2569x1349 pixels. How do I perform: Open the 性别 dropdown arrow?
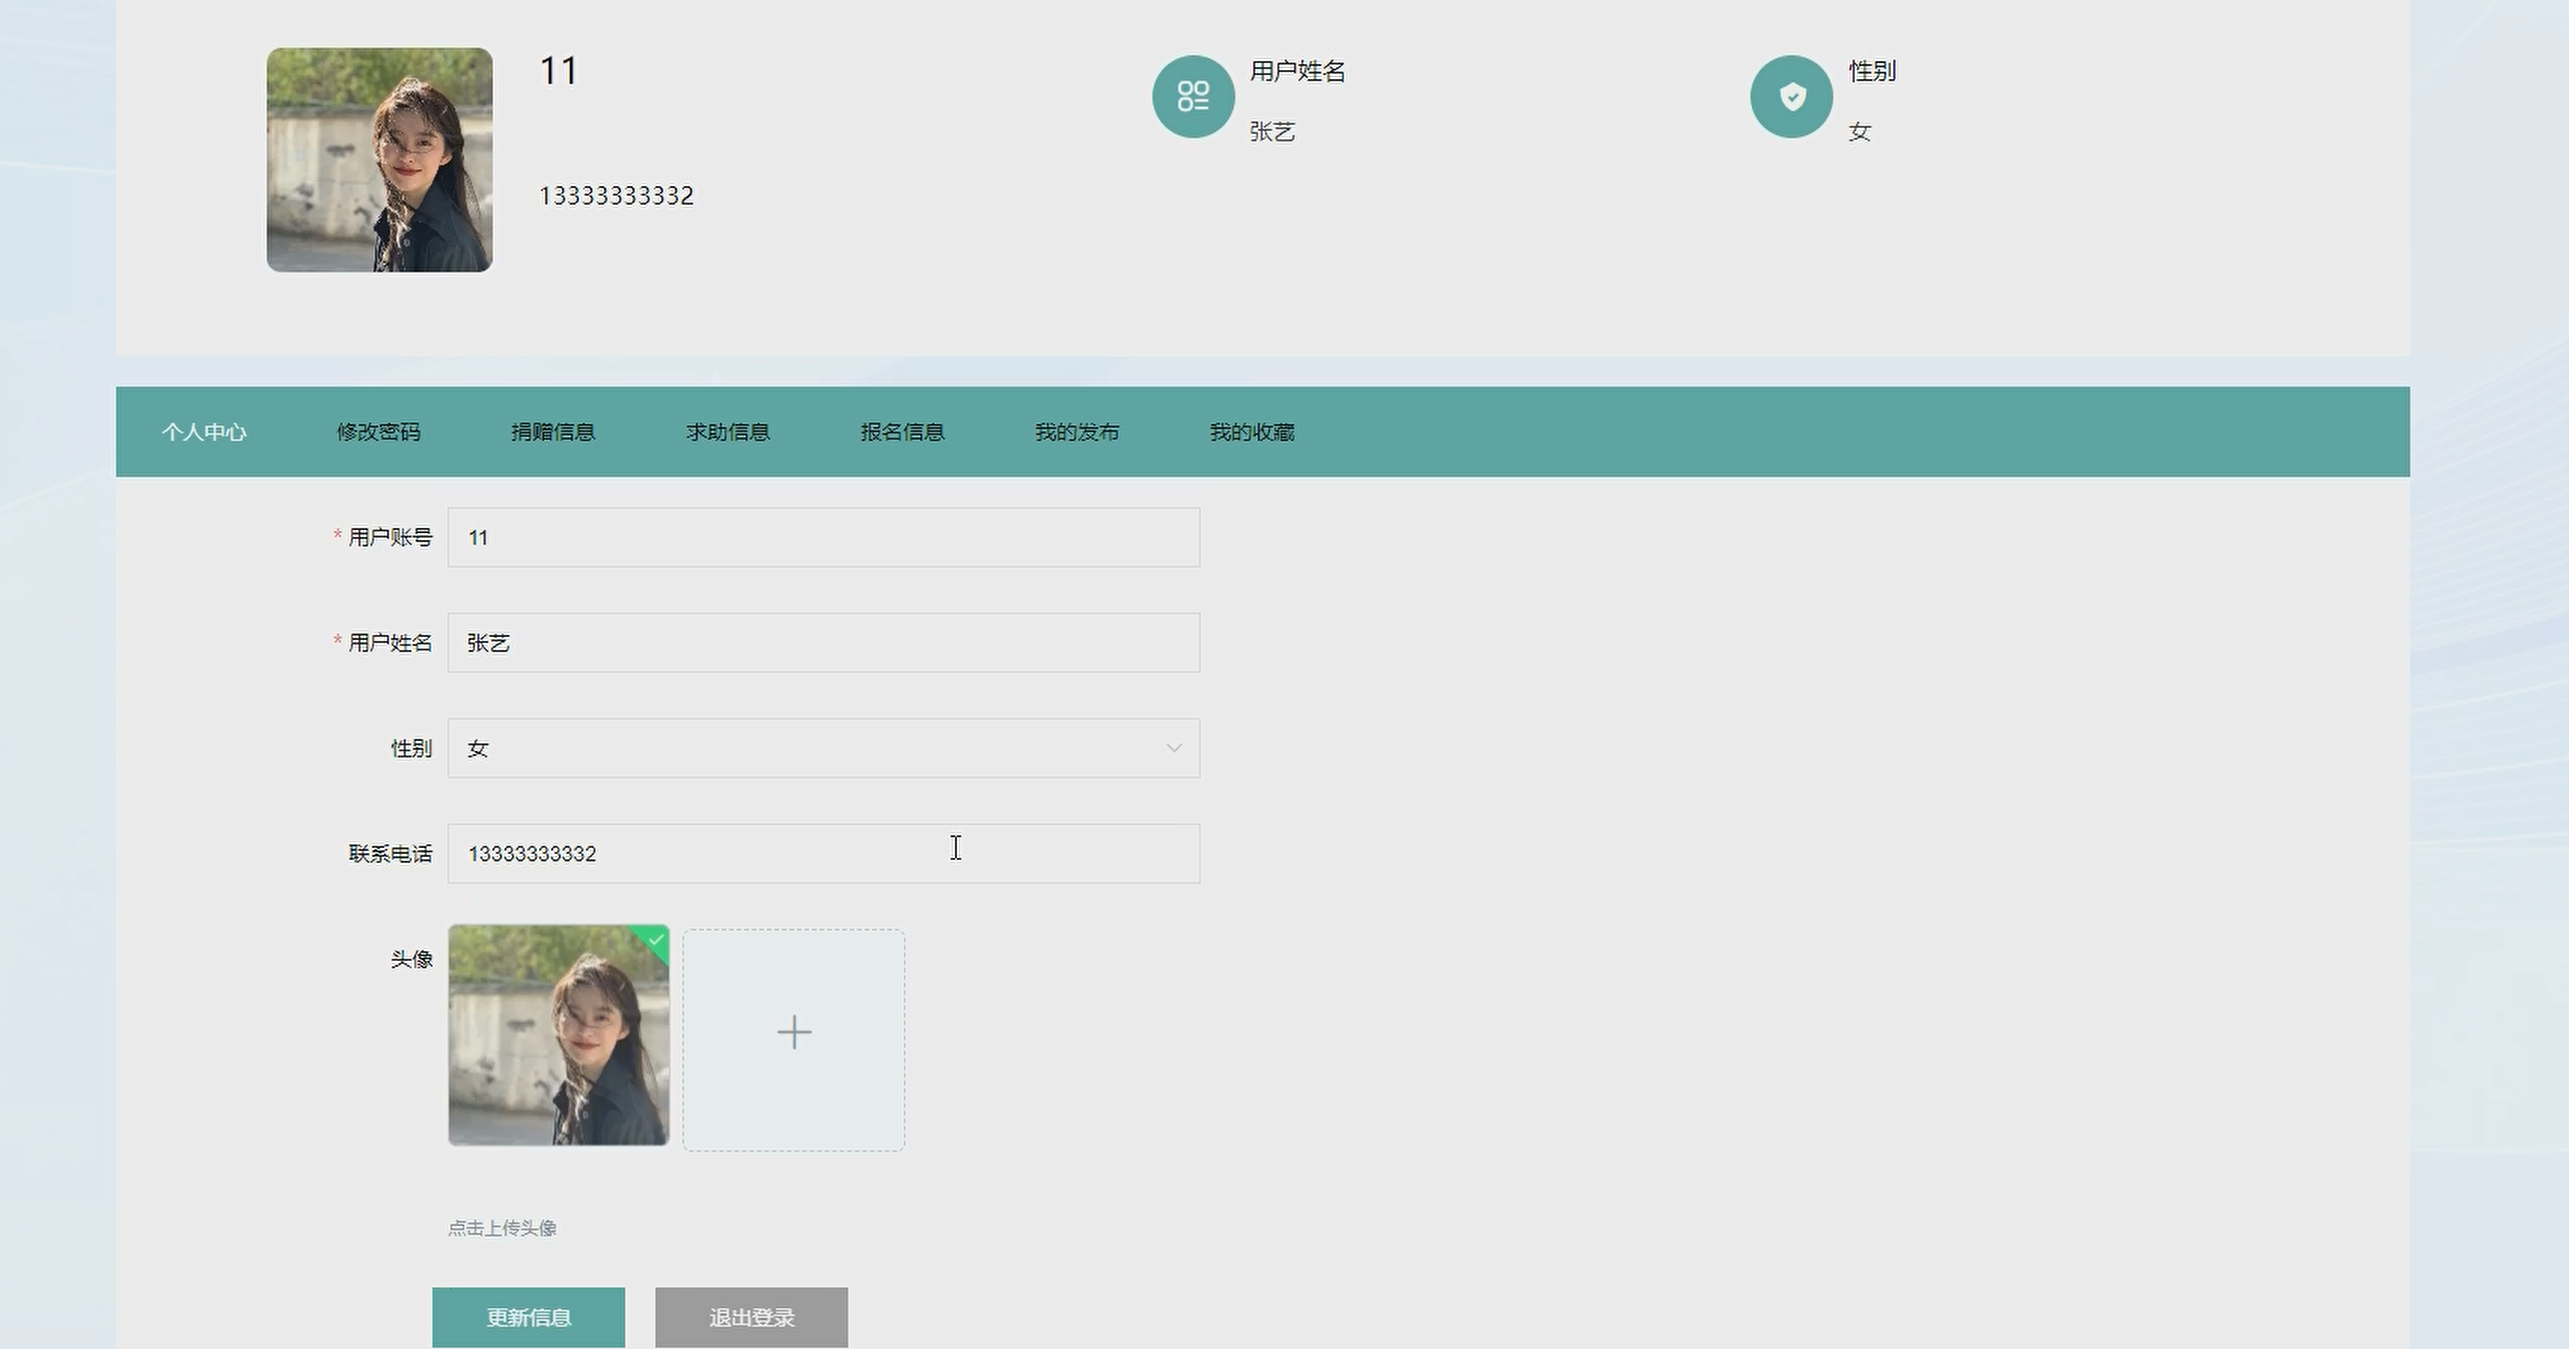point(1173,748)
